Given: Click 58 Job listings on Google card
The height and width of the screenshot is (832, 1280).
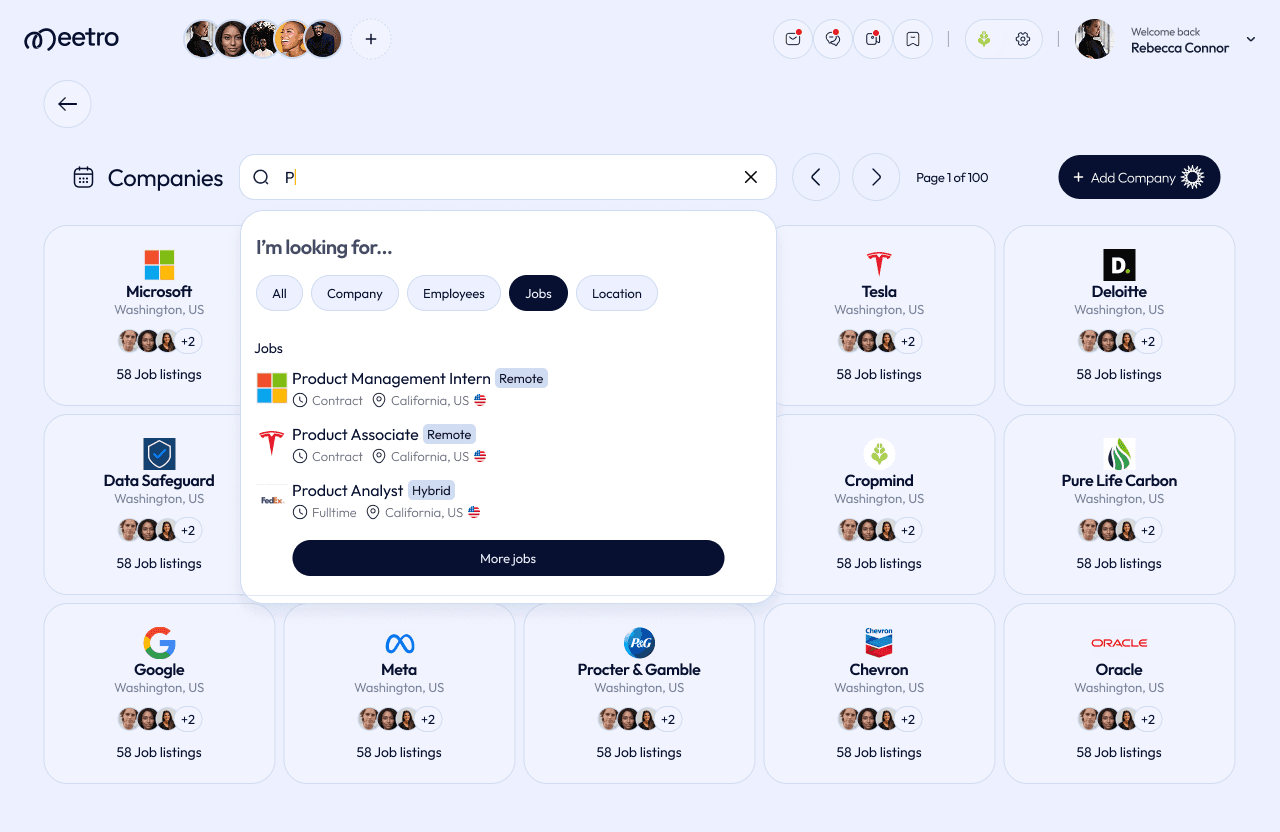Looking at the screenshot, I should pos(159,752).
